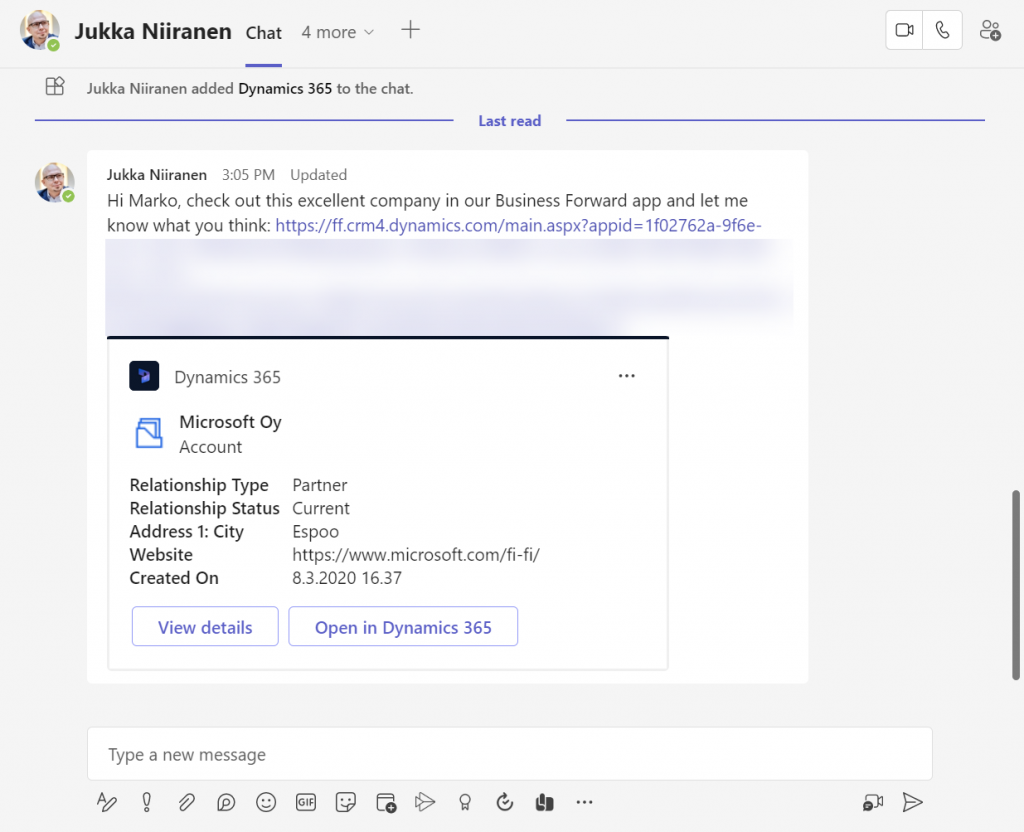Click Jukka Niiranen name above message
1024x832 pixels.
coord(157,174)
